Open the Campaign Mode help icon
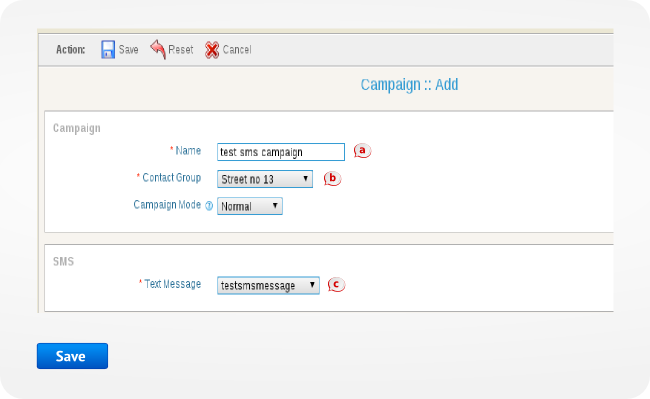This screenshot has width=650, height=399. [209, 206]
